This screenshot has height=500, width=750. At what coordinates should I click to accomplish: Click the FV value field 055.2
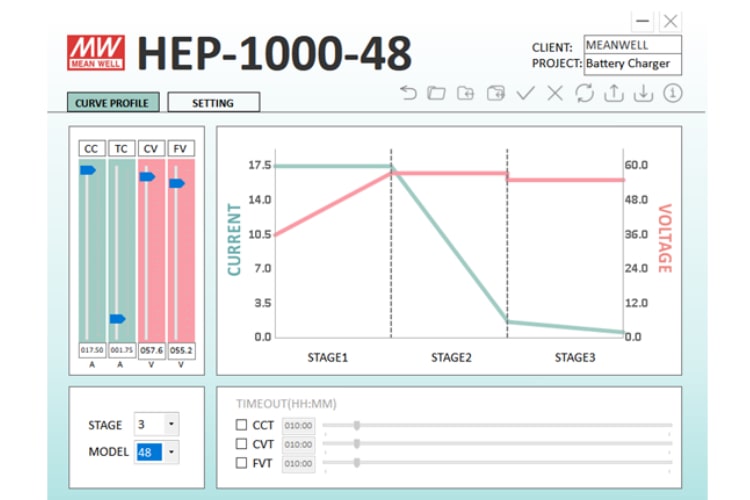tap(181, 350)
